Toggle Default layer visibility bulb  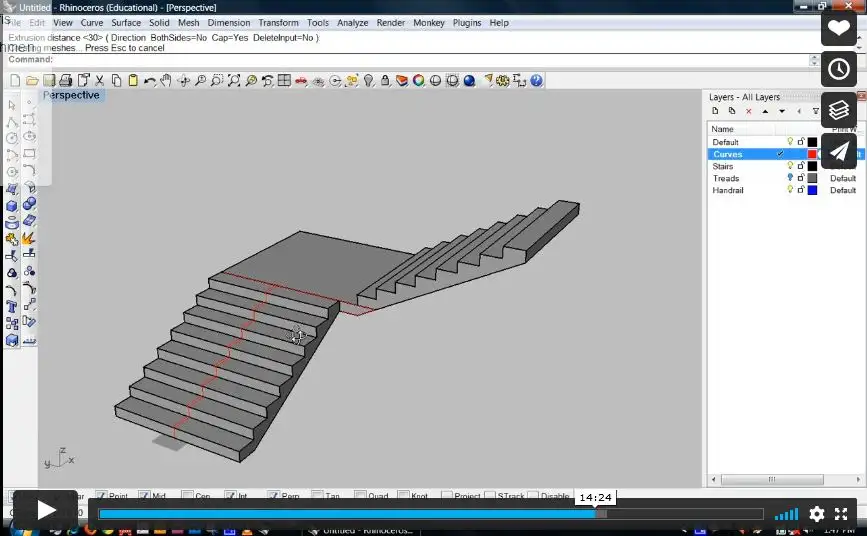click(790, 142)
